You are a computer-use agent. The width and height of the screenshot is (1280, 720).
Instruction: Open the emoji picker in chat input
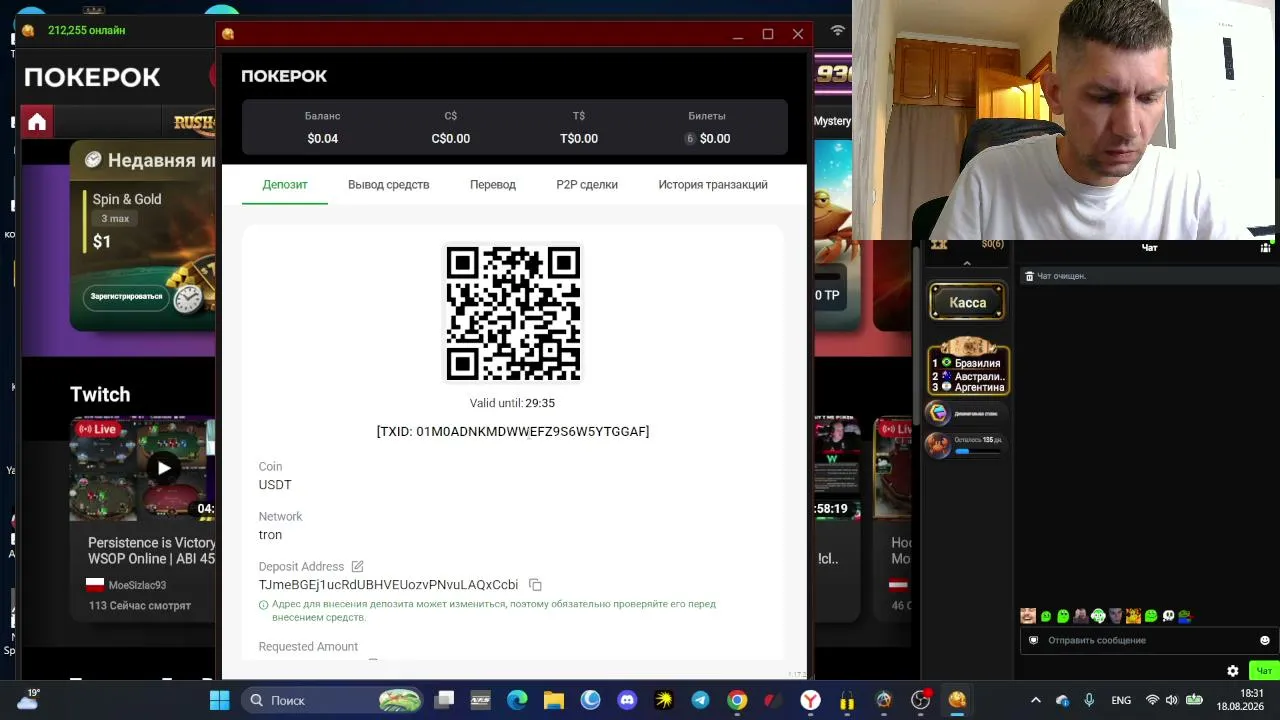pos(1265,641)
